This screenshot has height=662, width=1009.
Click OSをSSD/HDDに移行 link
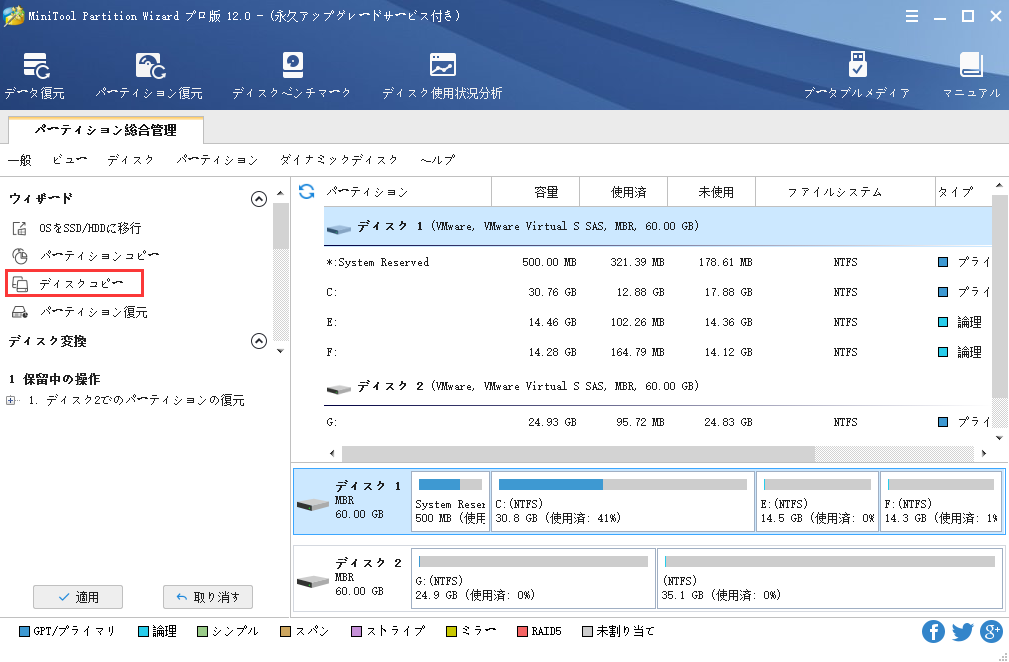(90, 228)
